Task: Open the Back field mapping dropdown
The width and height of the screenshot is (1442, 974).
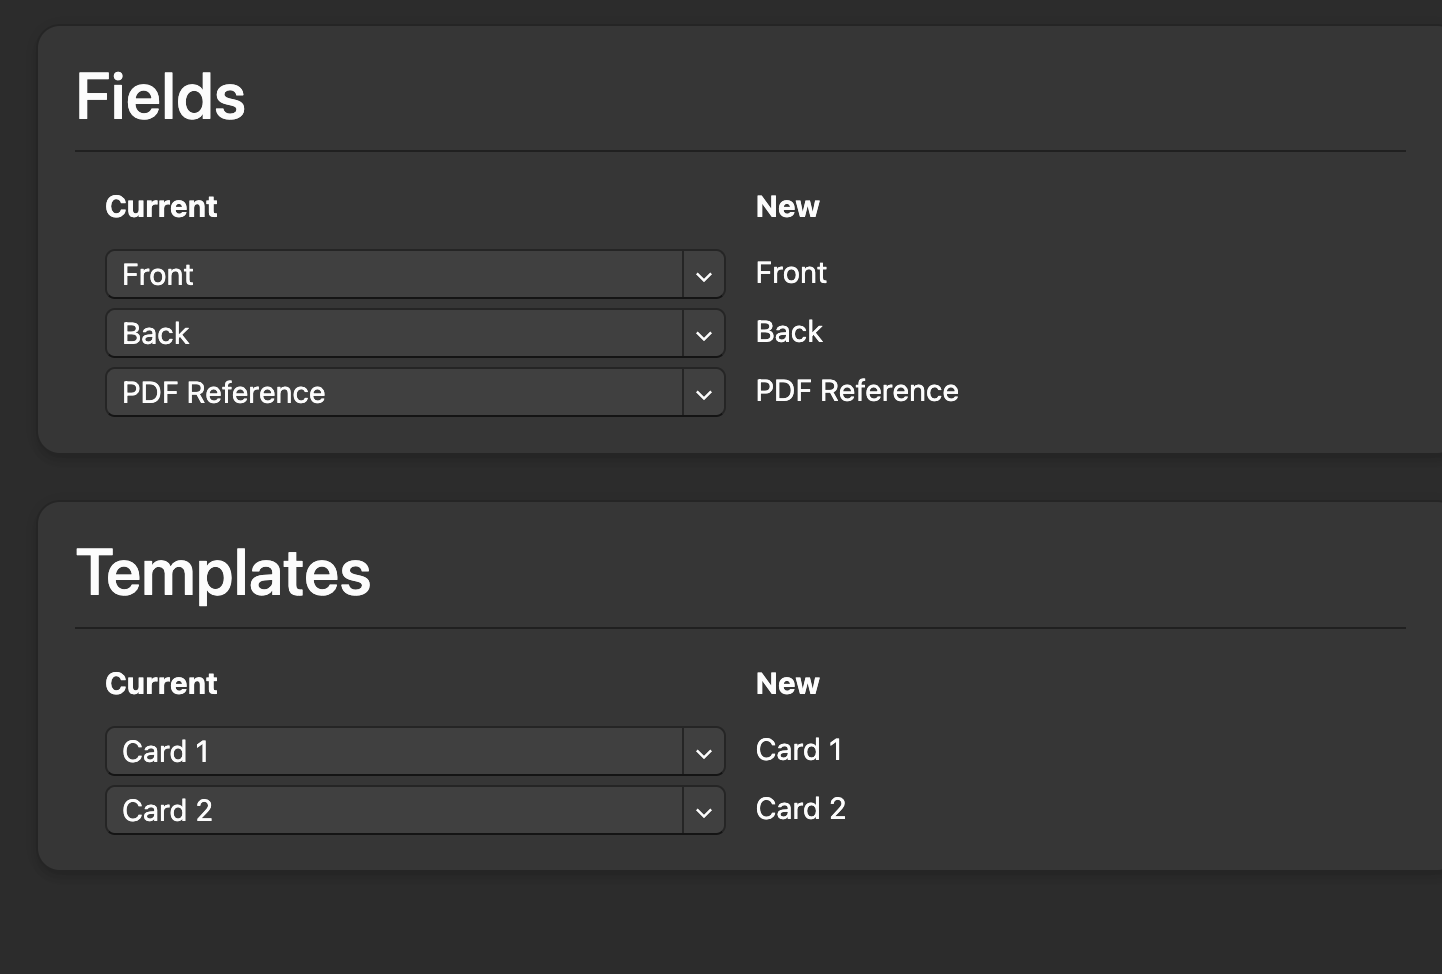Action: point(395,333)
